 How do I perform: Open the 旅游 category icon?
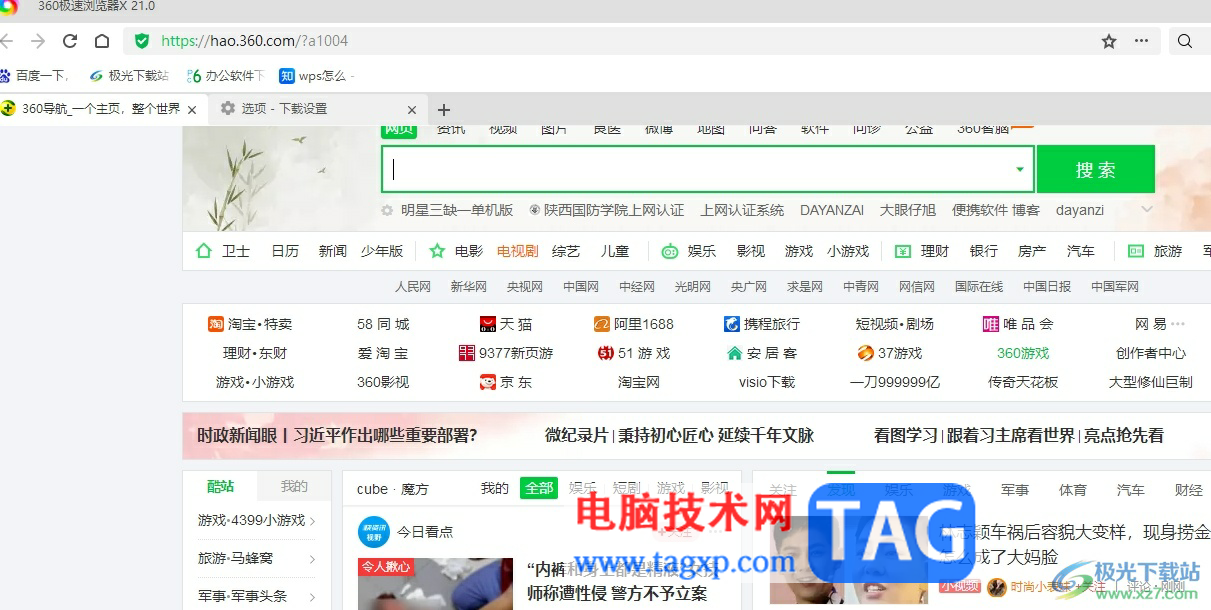tap(1135, 251)
